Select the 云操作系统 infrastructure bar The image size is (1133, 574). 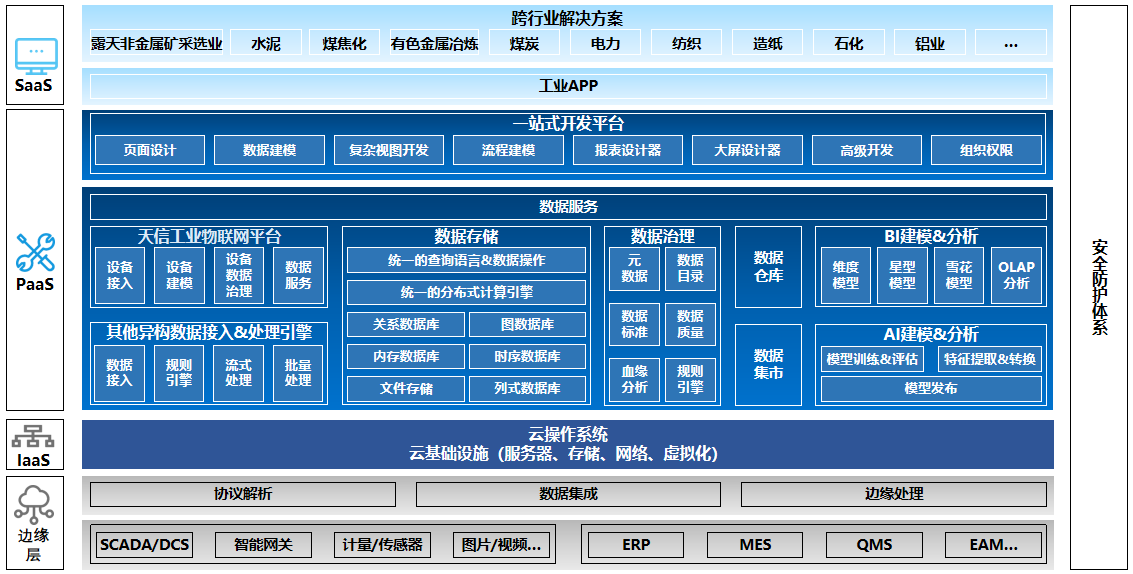pyautogui.click(x=568, y=444)
